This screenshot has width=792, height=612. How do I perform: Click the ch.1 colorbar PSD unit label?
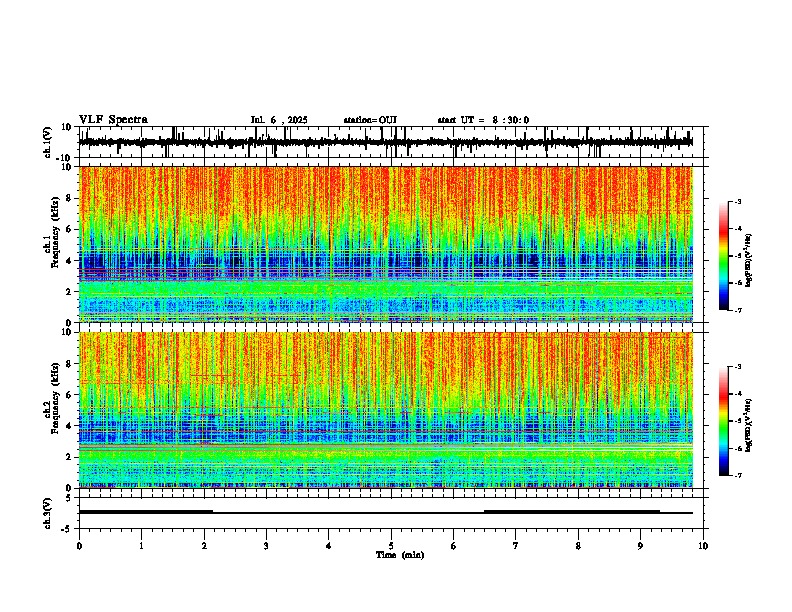pyautogui.click(x=748, y=261)
